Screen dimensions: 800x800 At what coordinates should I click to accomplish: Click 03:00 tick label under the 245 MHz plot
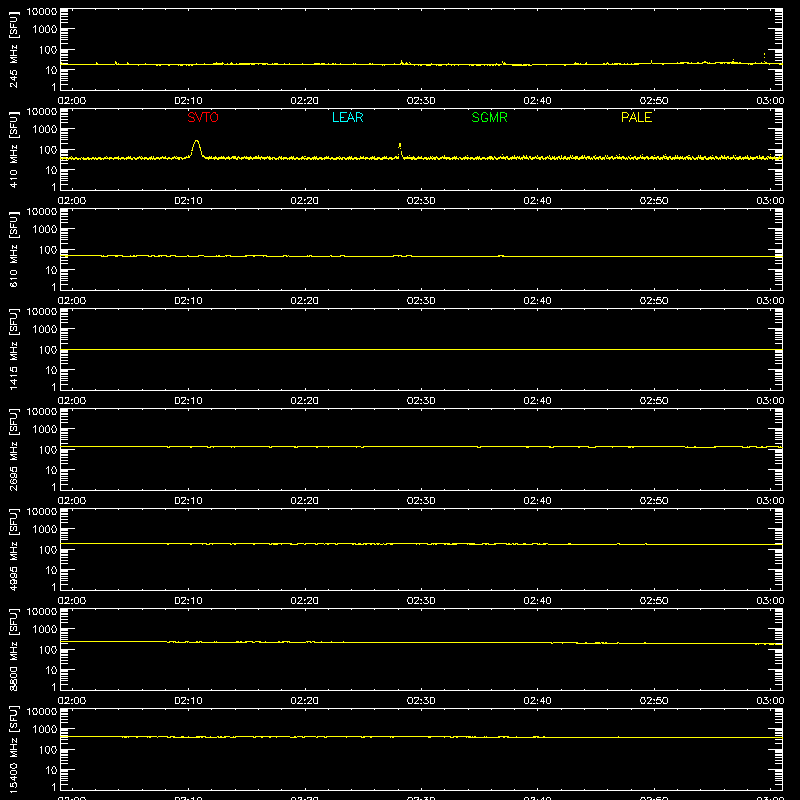pyautogui.click(x=770, y=101)
